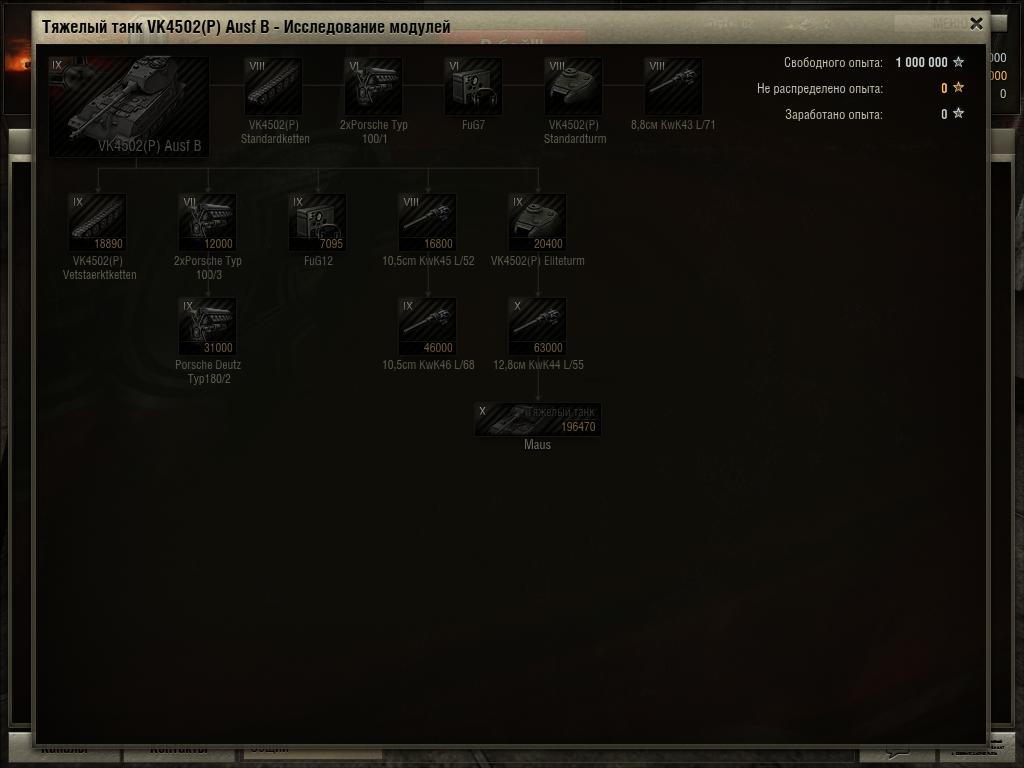Click the free experience value 1 000 000
This screenshot has height=768, width=1024.
pos(921,63)
